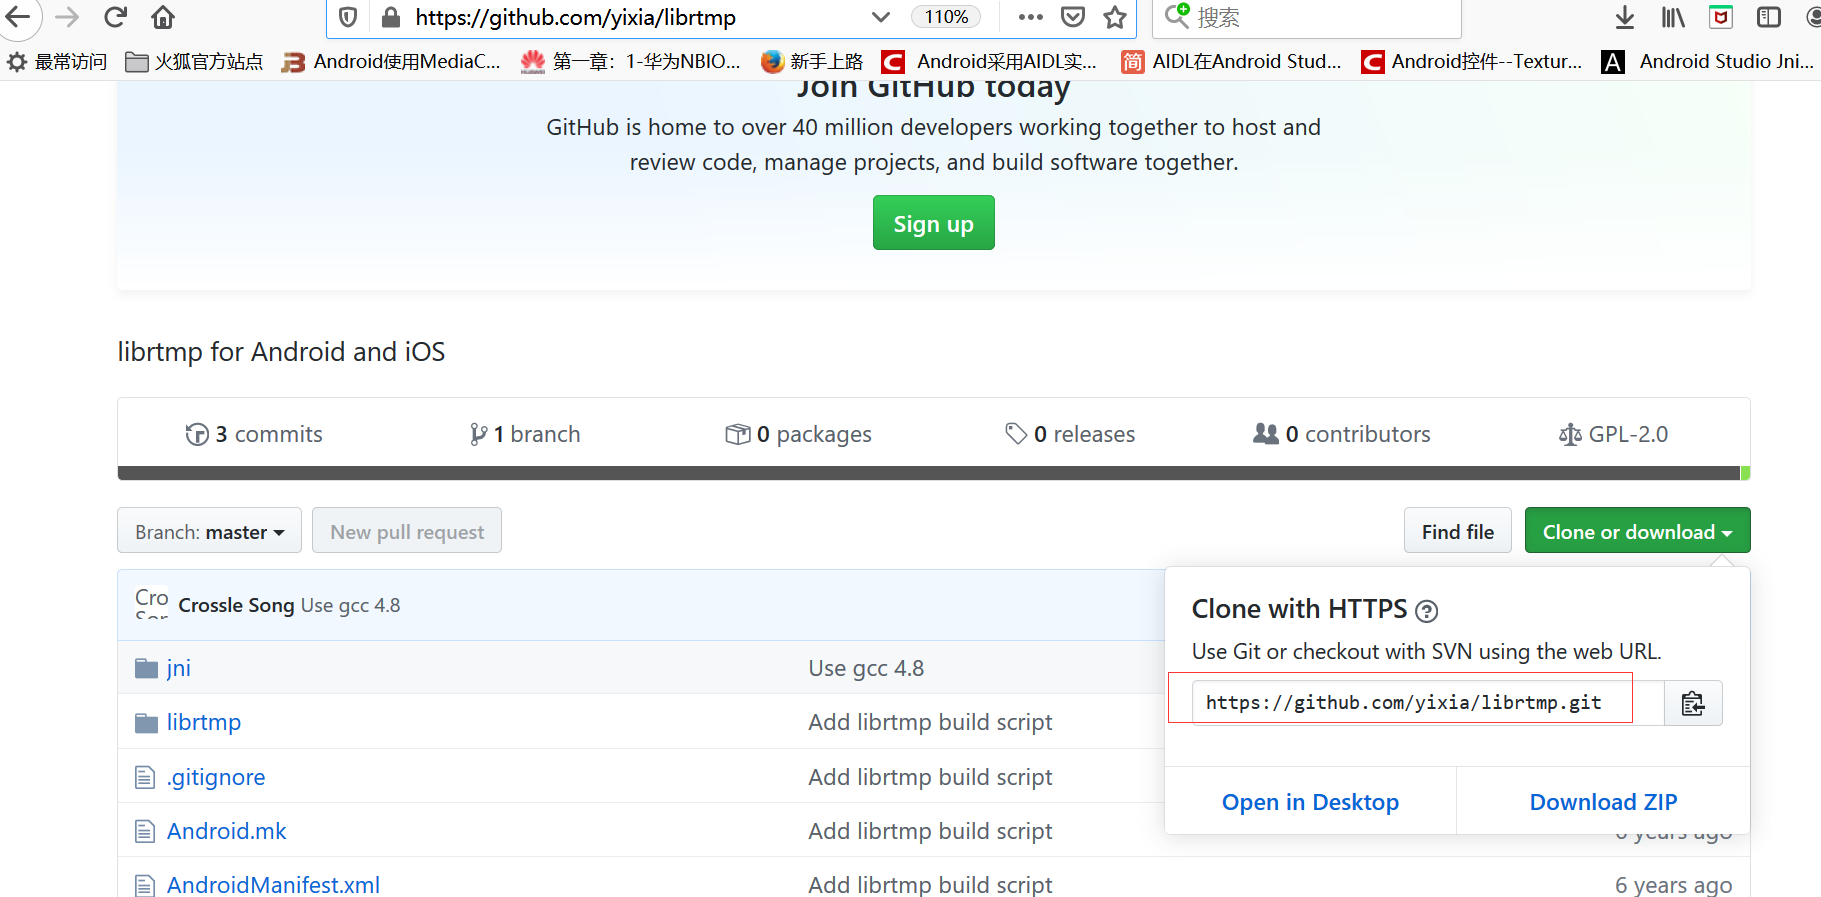Image resolution: width=1821 pixels, height=897 pixels.
Task: Expand the Branch: master dropdown
Action: pos(209,531)
